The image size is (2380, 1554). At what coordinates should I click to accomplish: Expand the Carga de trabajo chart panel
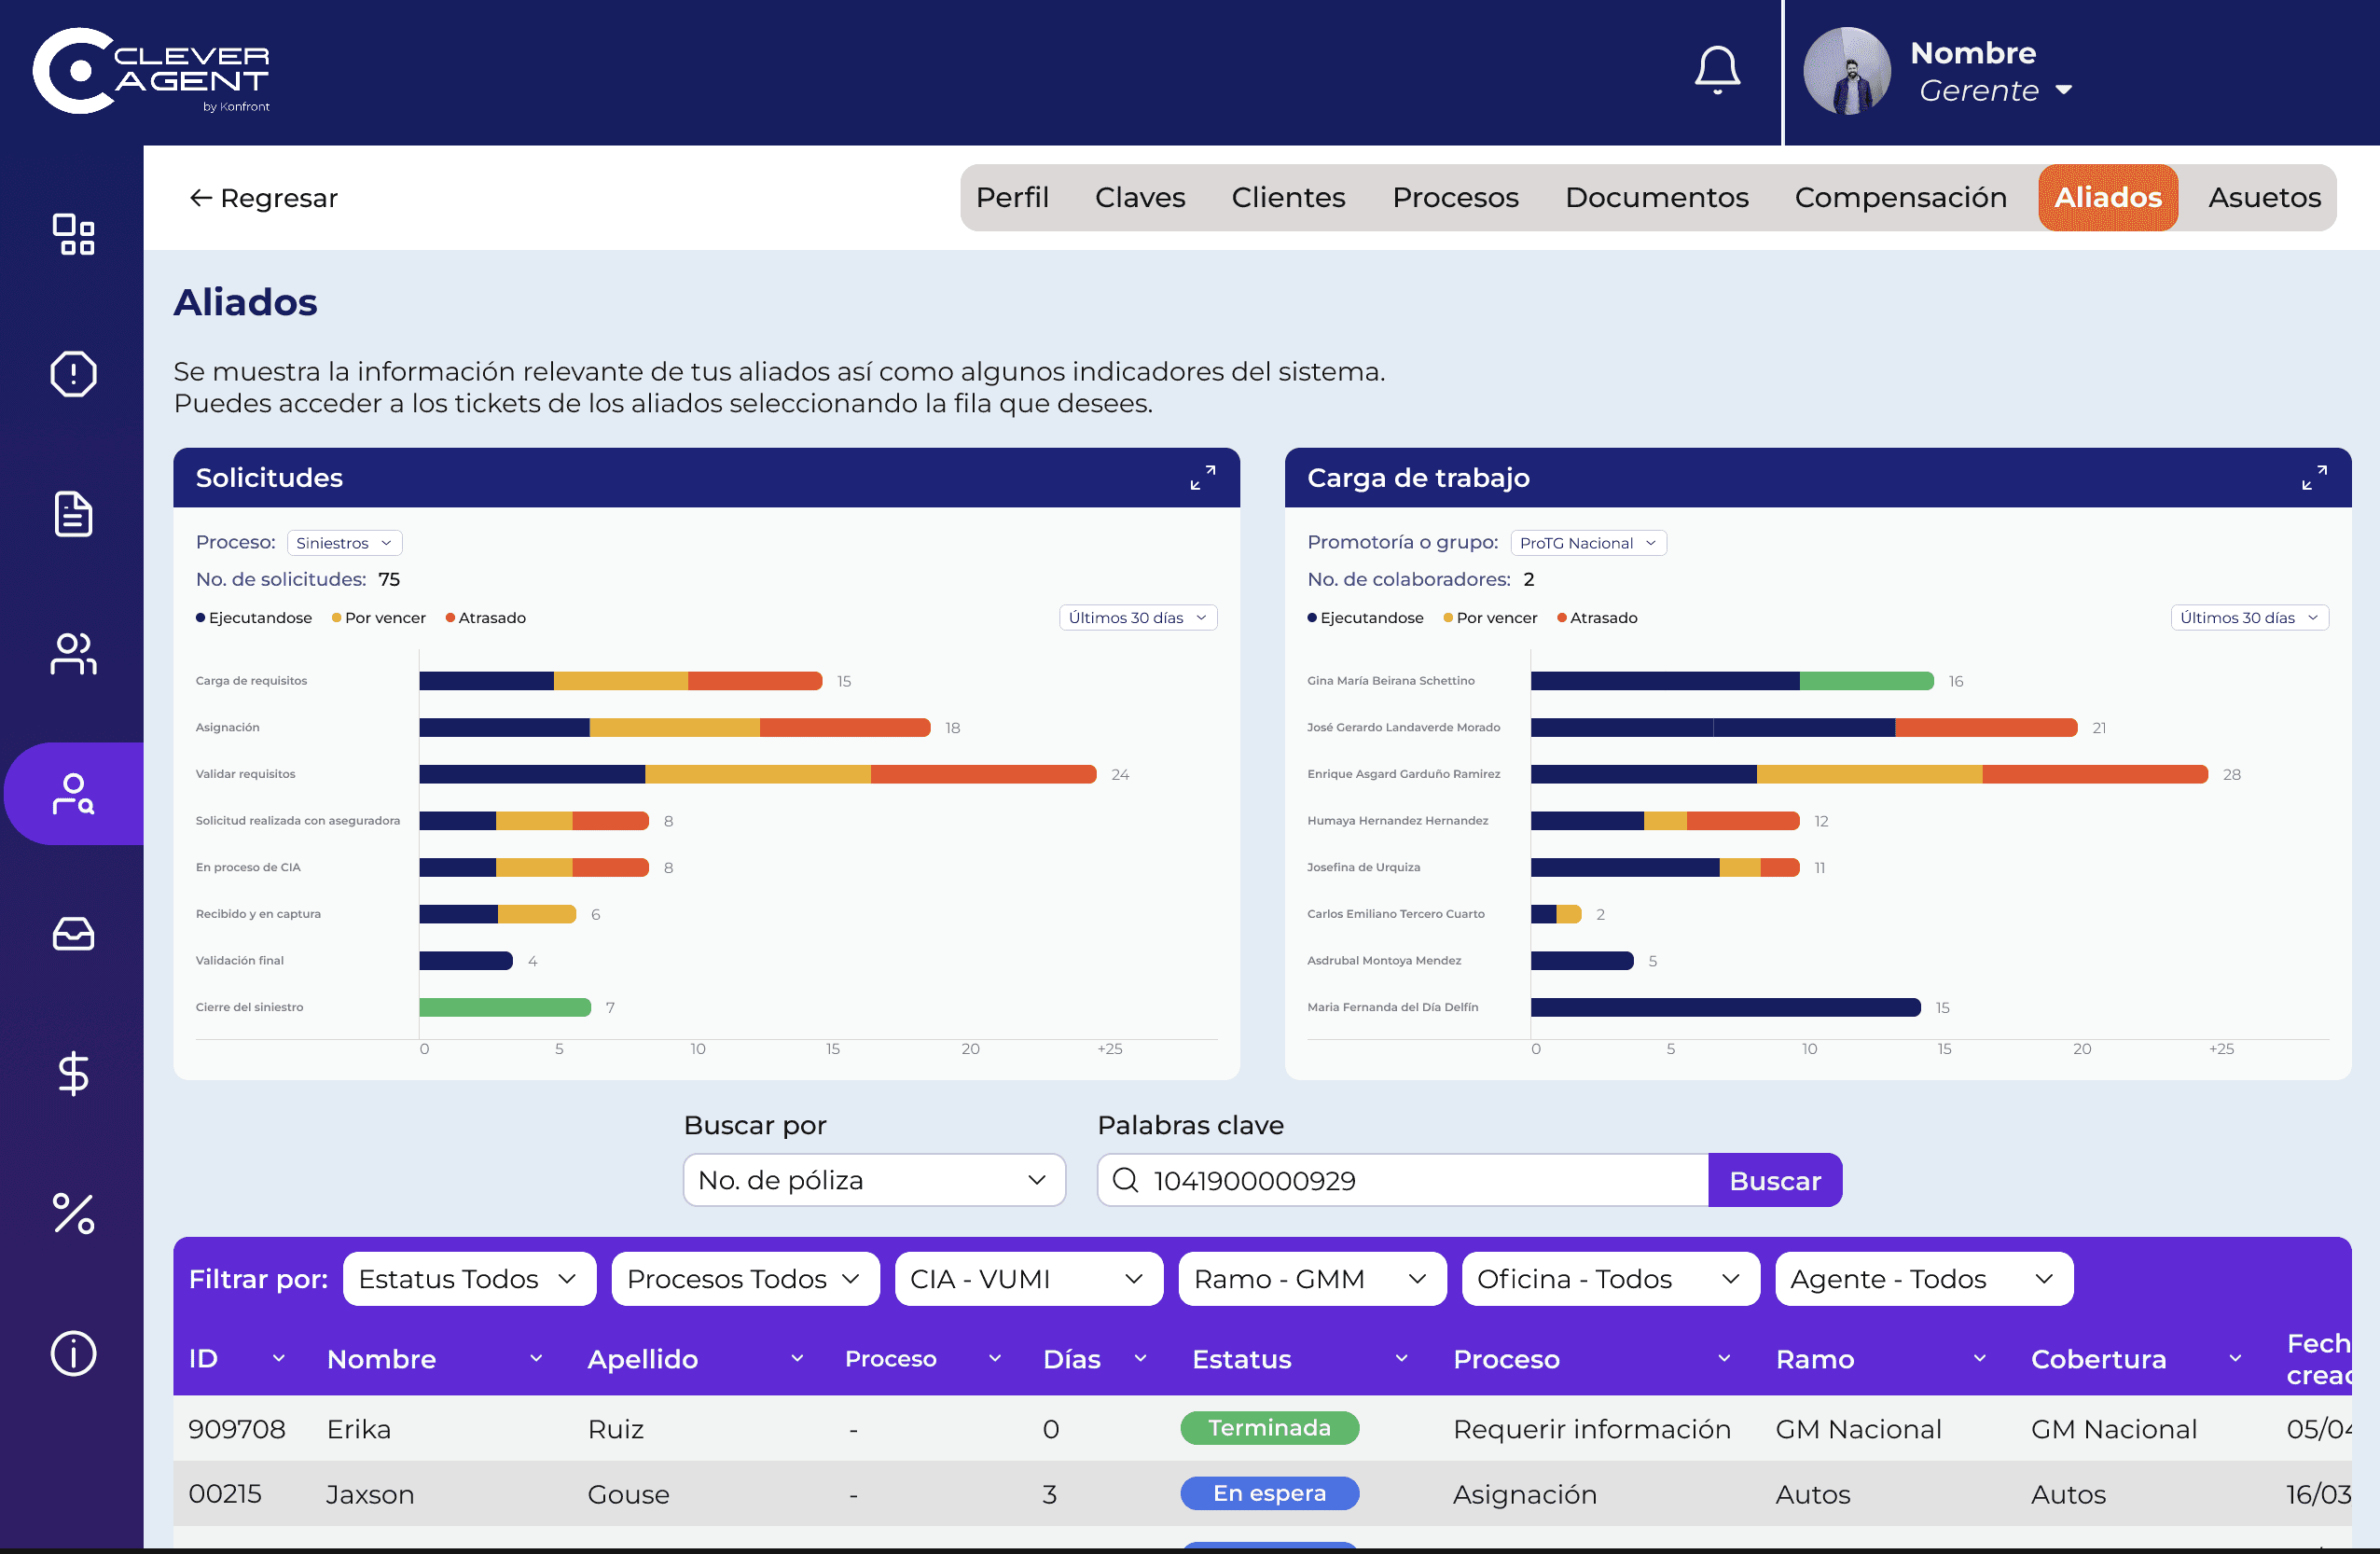click(2314, 477)
